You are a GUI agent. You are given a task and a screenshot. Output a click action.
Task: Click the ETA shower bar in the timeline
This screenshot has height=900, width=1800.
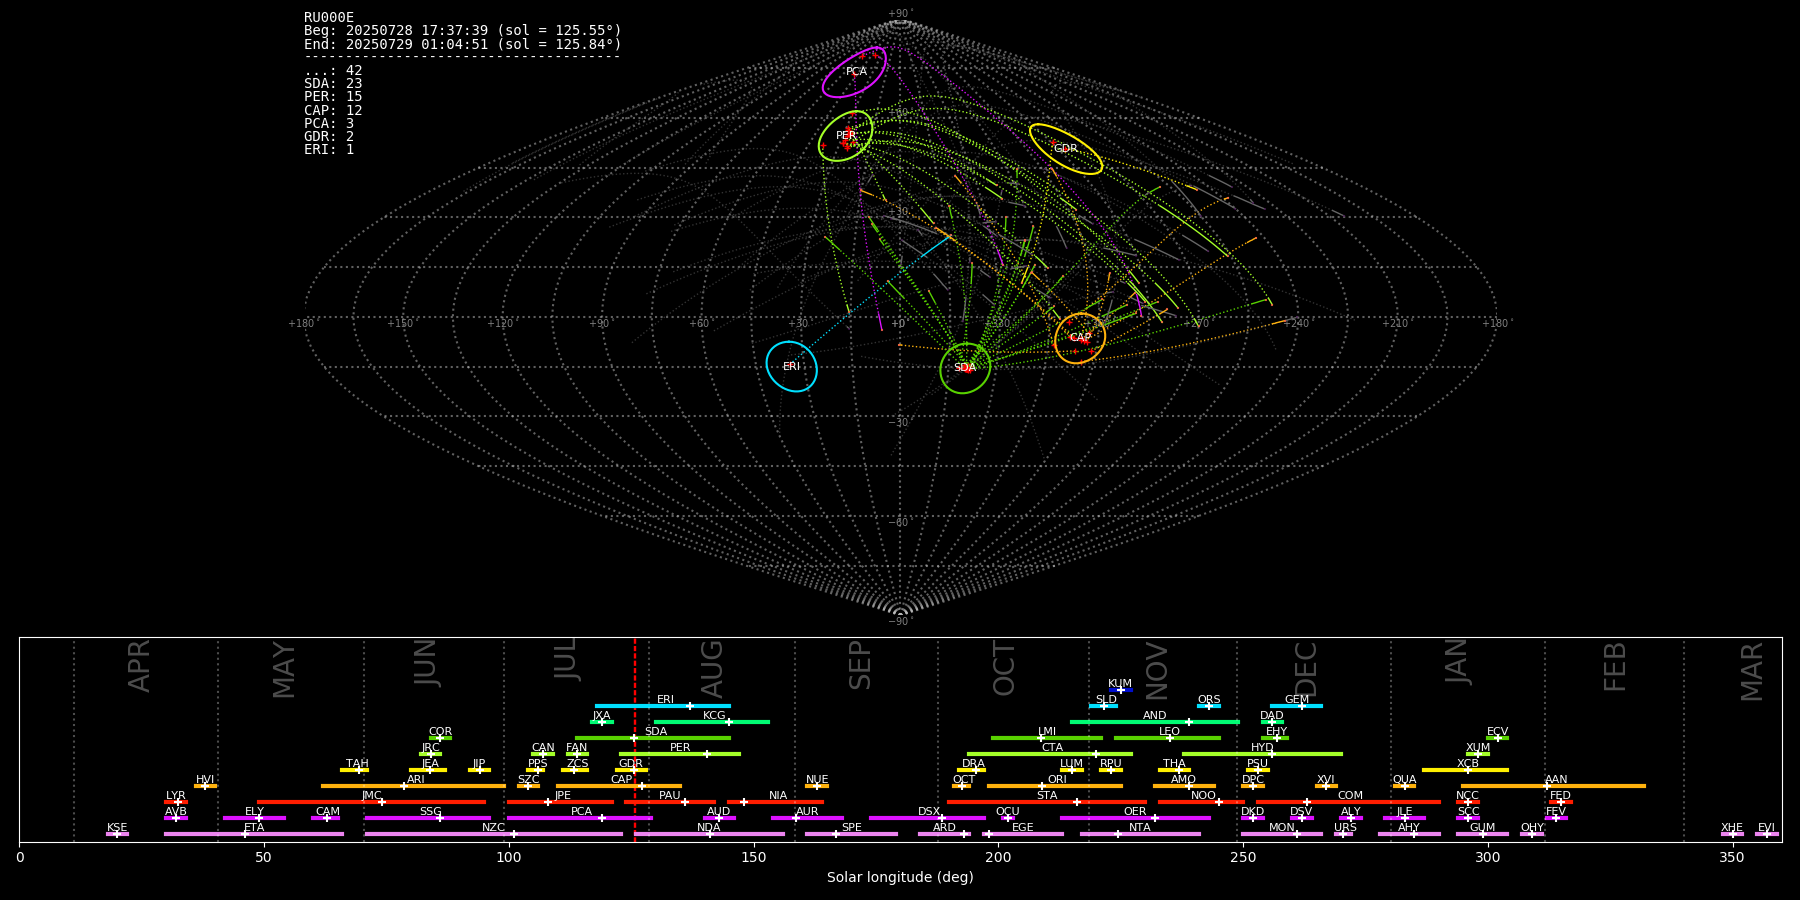tap(254, 834)
